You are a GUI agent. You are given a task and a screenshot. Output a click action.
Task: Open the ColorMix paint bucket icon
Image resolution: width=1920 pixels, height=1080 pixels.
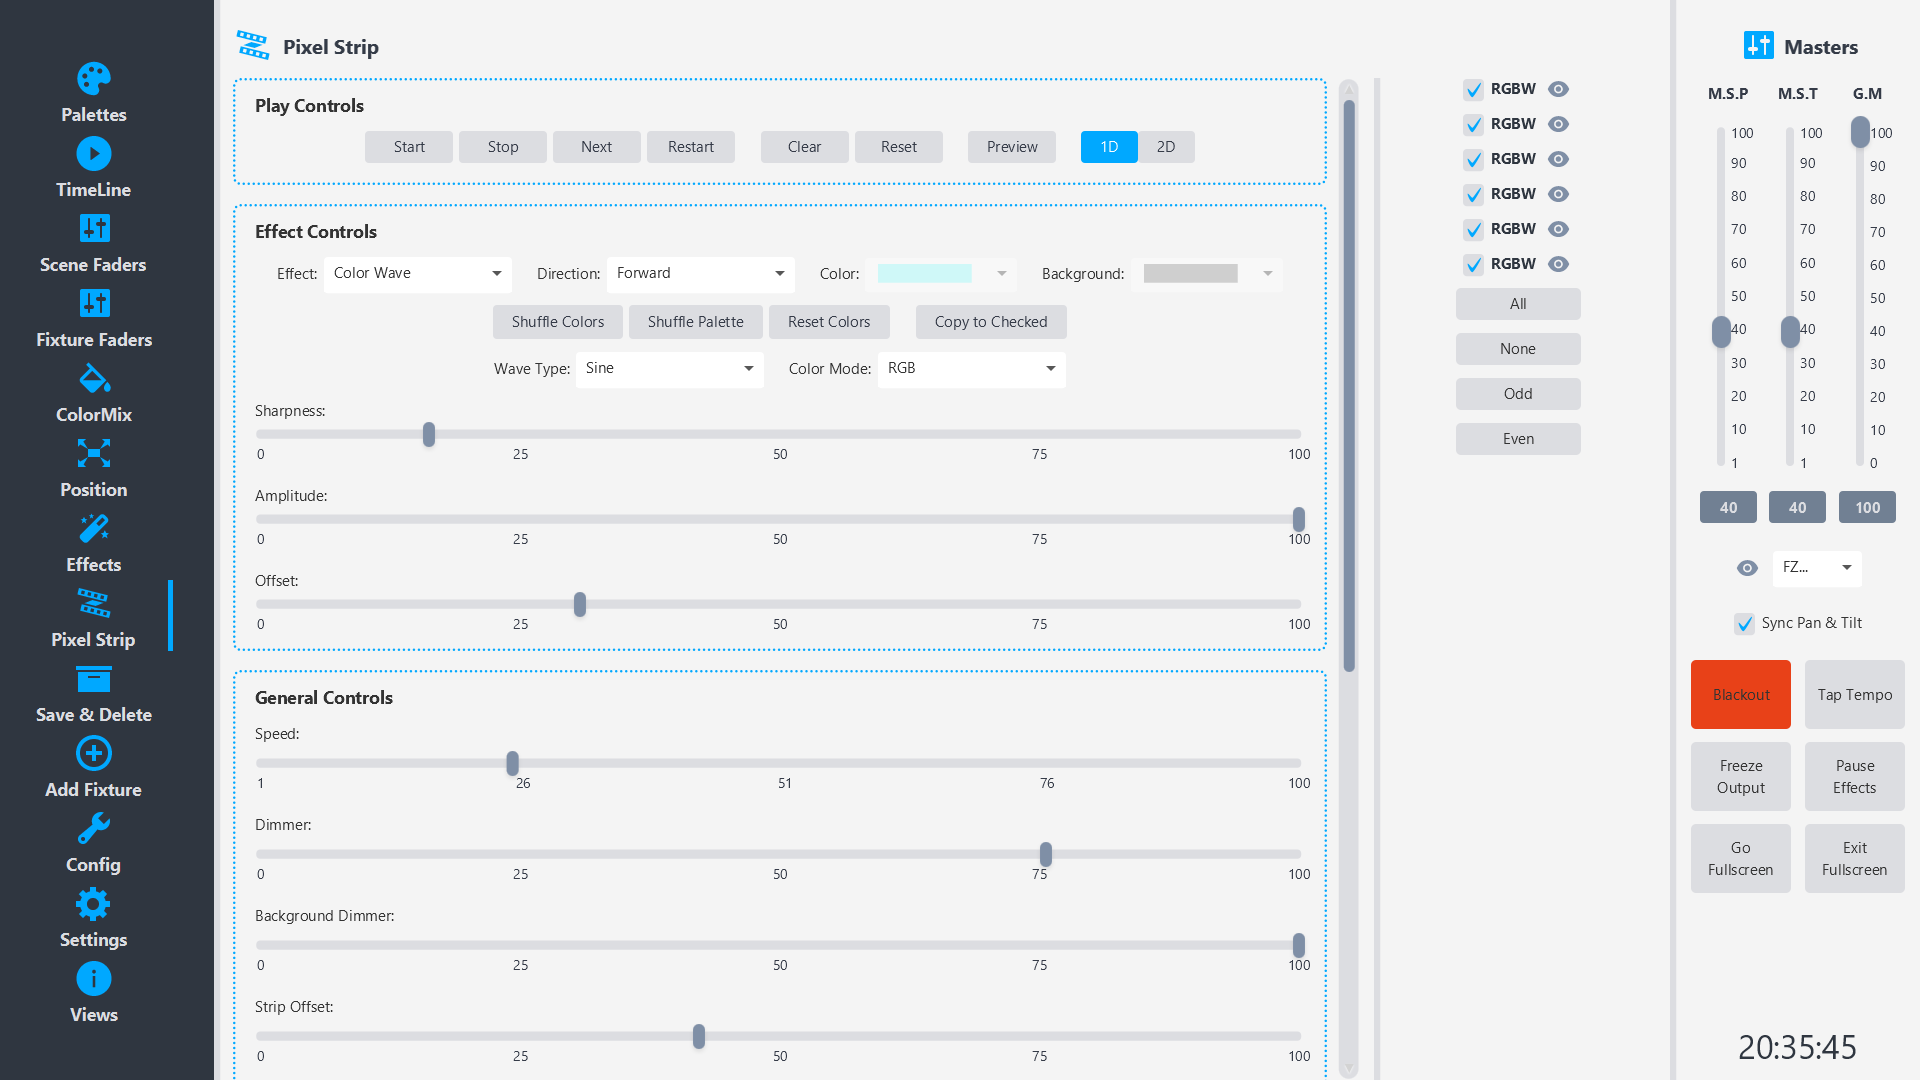[x=93, y=379]
